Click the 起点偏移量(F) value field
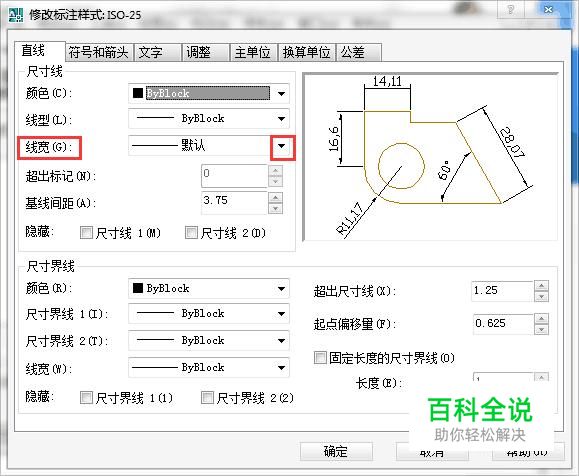This screenshot has width=579, height=476. [x=503, y=324]
